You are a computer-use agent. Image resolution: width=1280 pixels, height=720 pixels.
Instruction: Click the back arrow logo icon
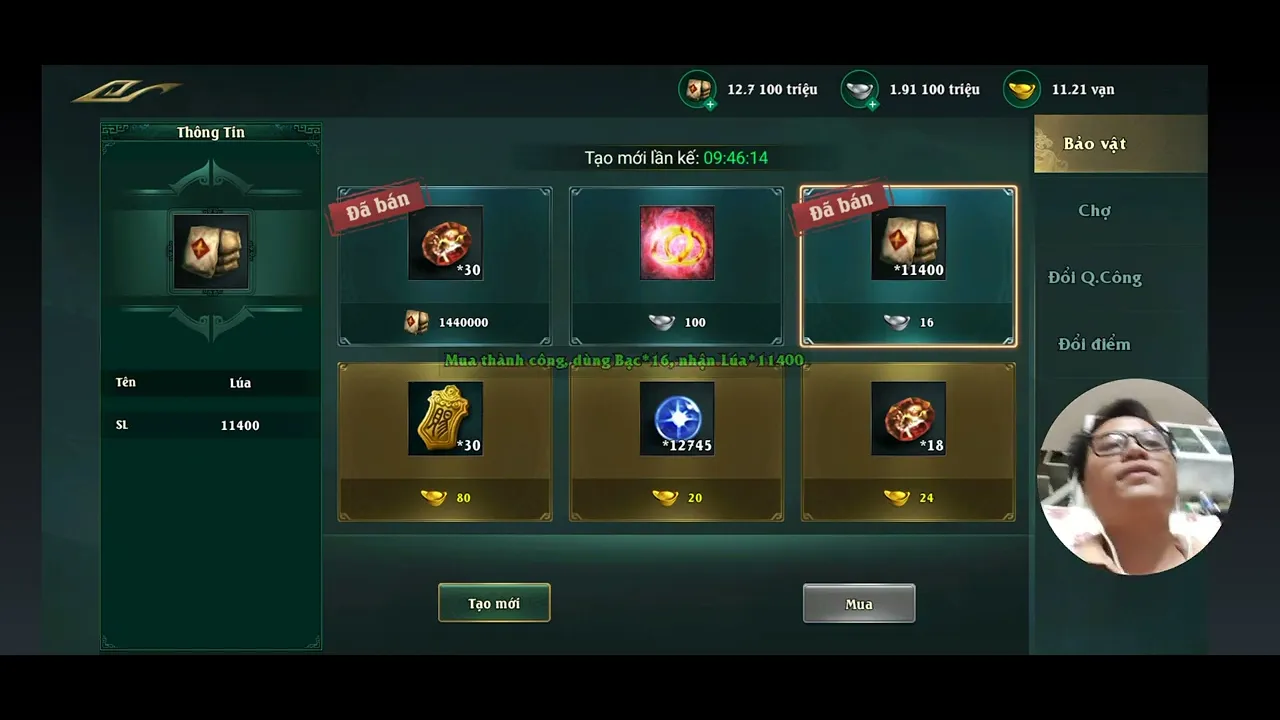(126, 91)
